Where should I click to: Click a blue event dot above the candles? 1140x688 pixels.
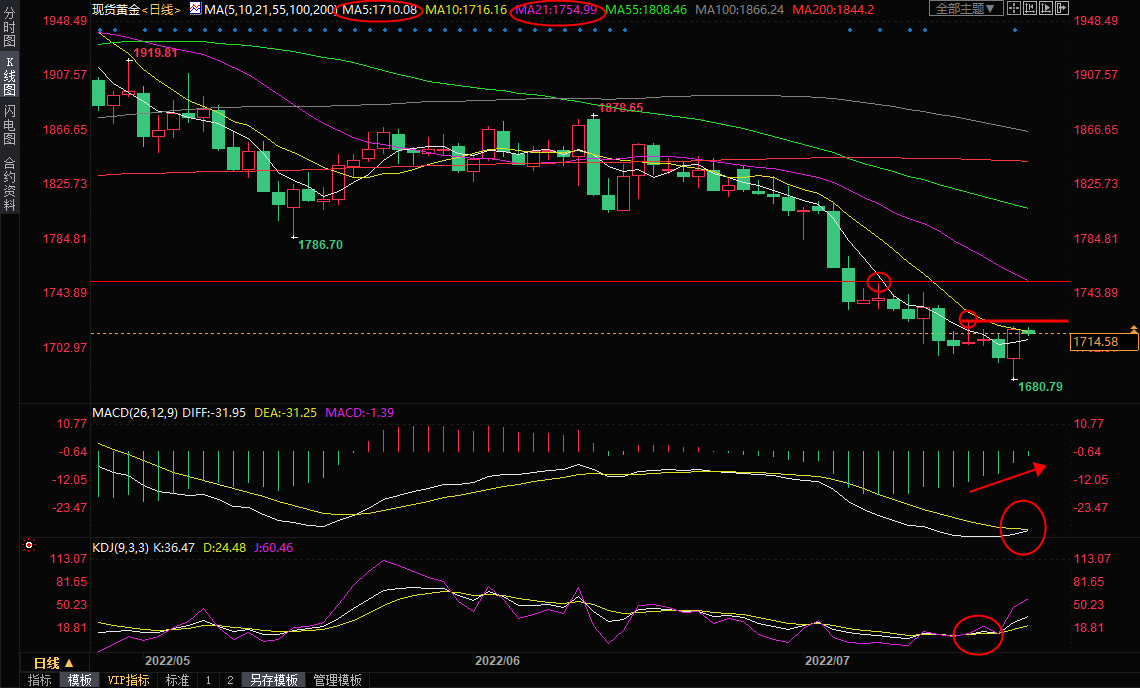click(x=101, y=31)
